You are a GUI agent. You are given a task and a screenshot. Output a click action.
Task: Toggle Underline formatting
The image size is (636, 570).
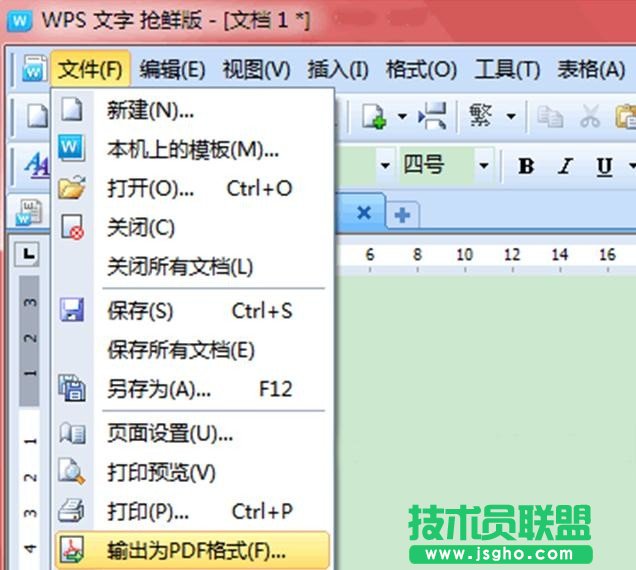coord(604,166)
